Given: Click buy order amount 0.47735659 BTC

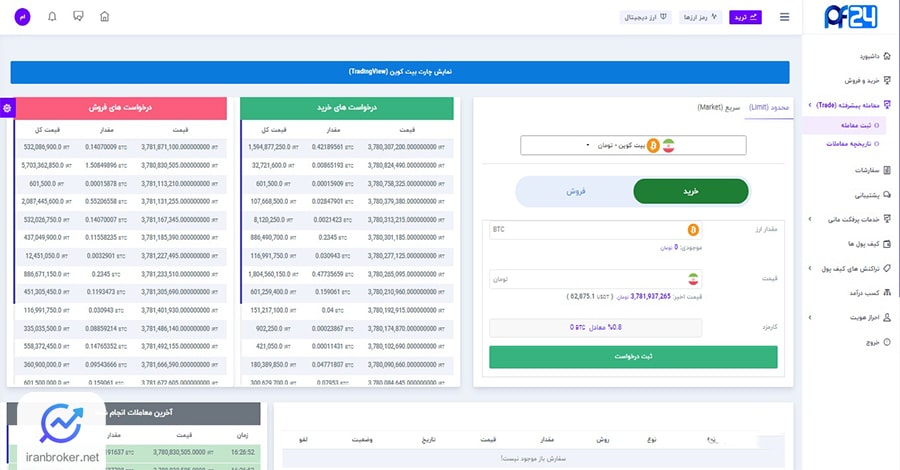Looking at the screenshot, I should 332,274.
